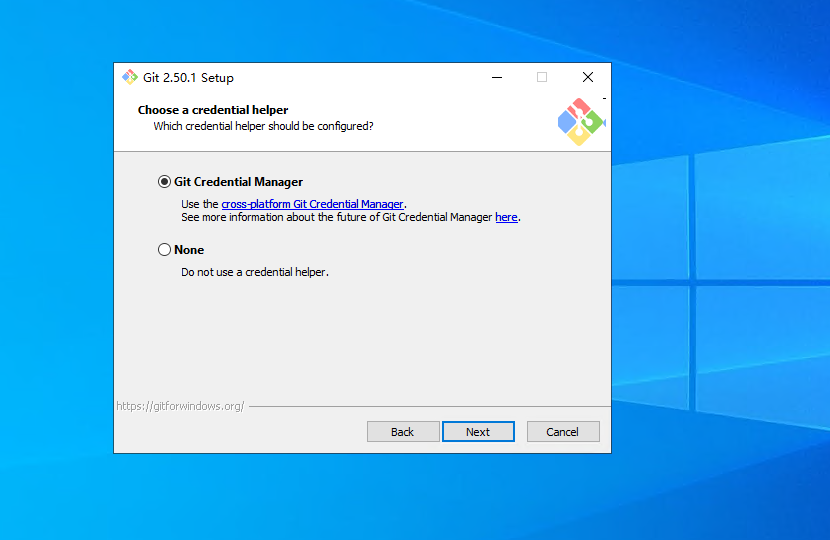This screenshot has height=540, width=830.
Task: Select the Git Credential Manager radio button
Action: 164,182
